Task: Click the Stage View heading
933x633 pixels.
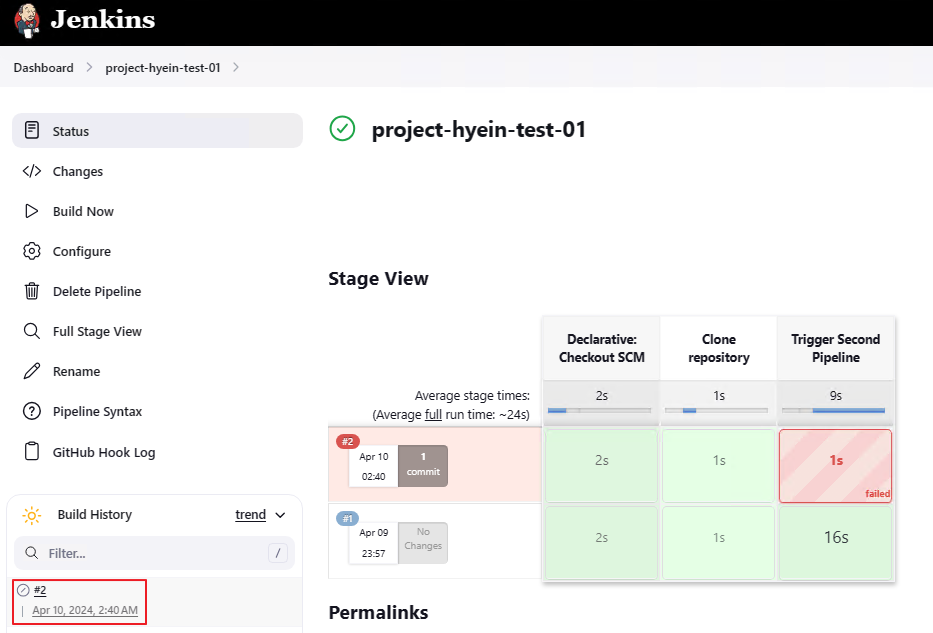Action: coord(378,278)
